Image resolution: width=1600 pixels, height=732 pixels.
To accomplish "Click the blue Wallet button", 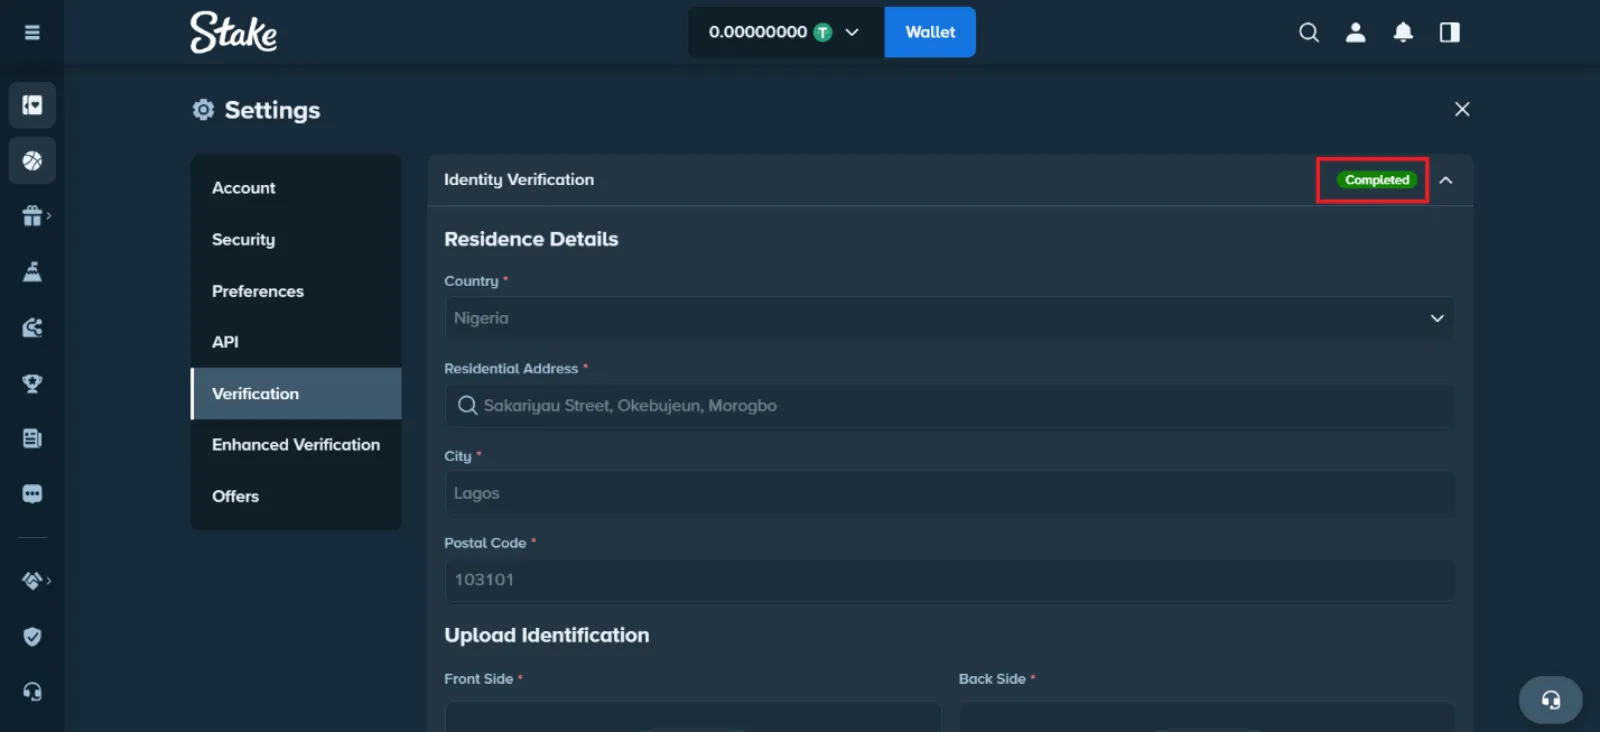I will (930, 32).
